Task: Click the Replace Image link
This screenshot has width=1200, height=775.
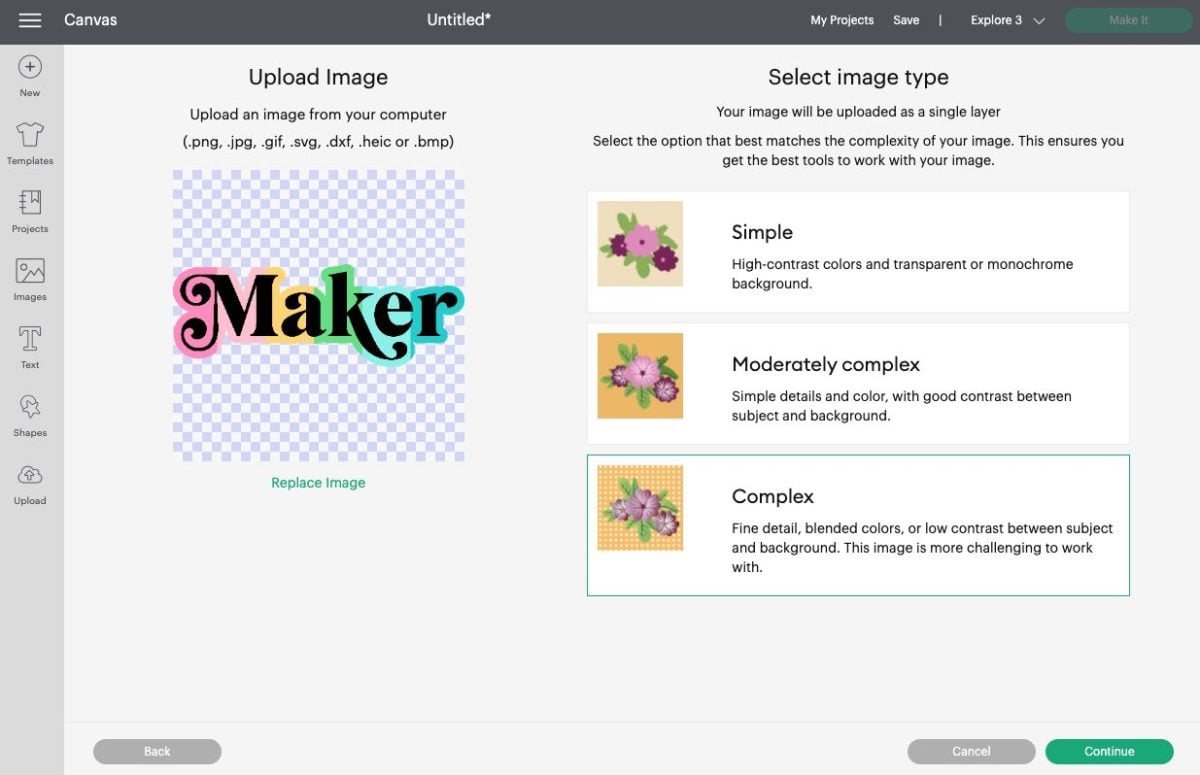Action: (318, 482)
